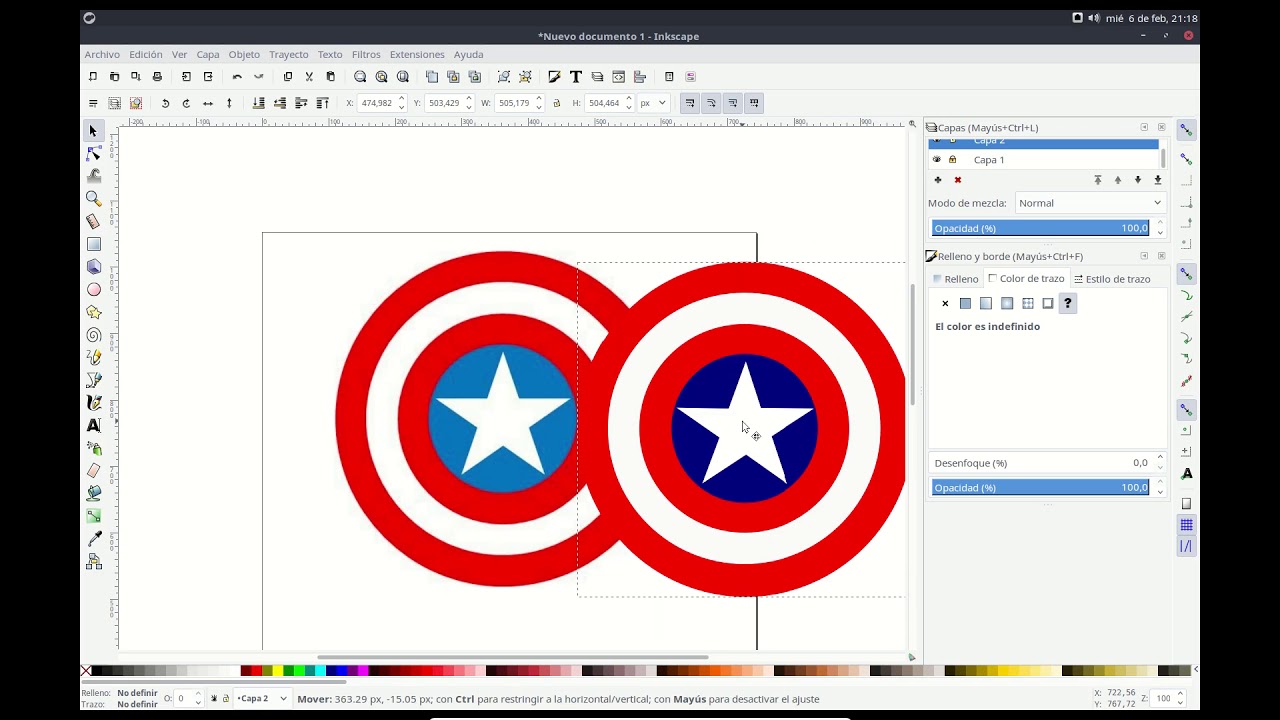Screen dimensions: 1280x720
Task: Switch to Relleno tab
Action: tap(955, 279)
